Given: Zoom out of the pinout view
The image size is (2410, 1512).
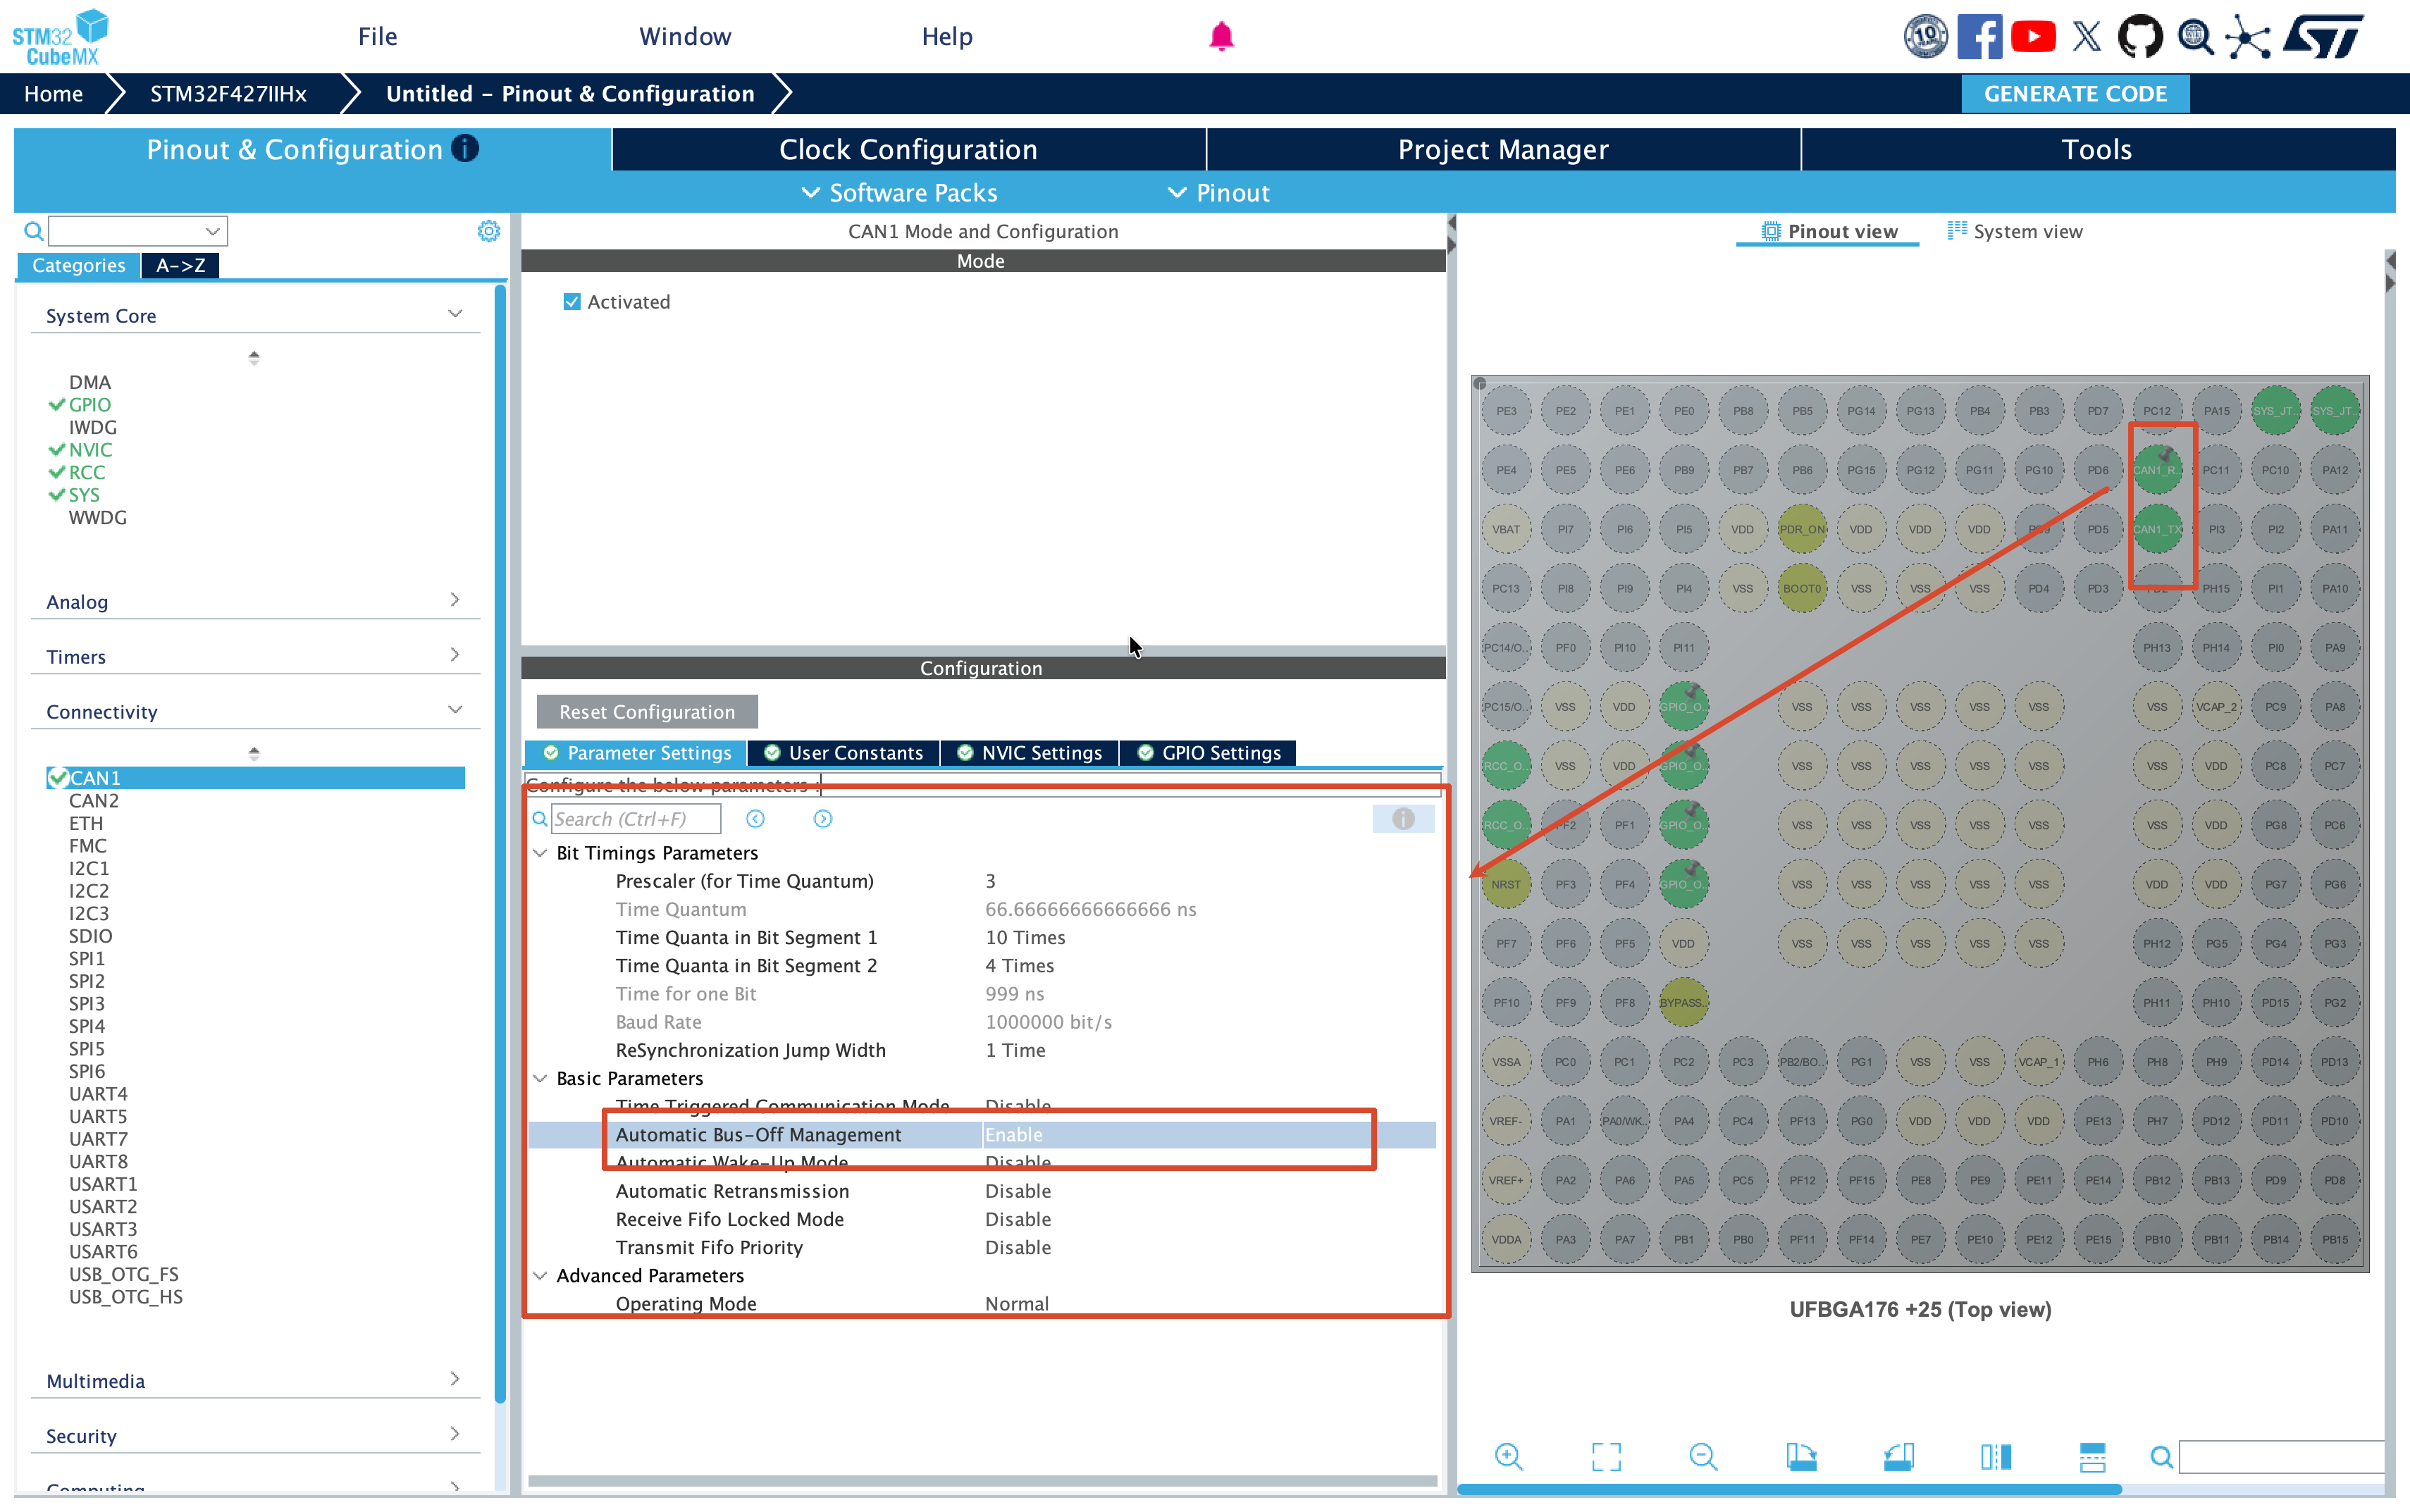Looking at the screenshot, I should coord(1703,1457).
